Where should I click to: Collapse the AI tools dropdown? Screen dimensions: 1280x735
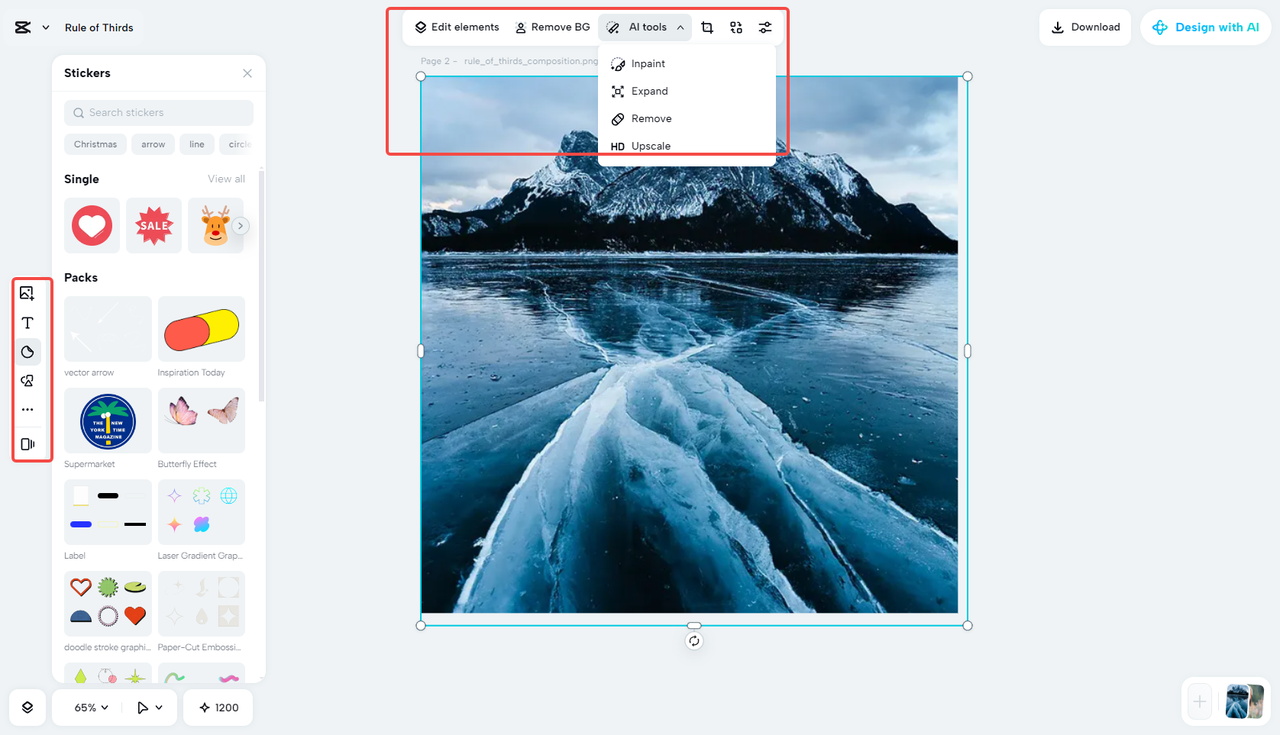coord(645,27)
